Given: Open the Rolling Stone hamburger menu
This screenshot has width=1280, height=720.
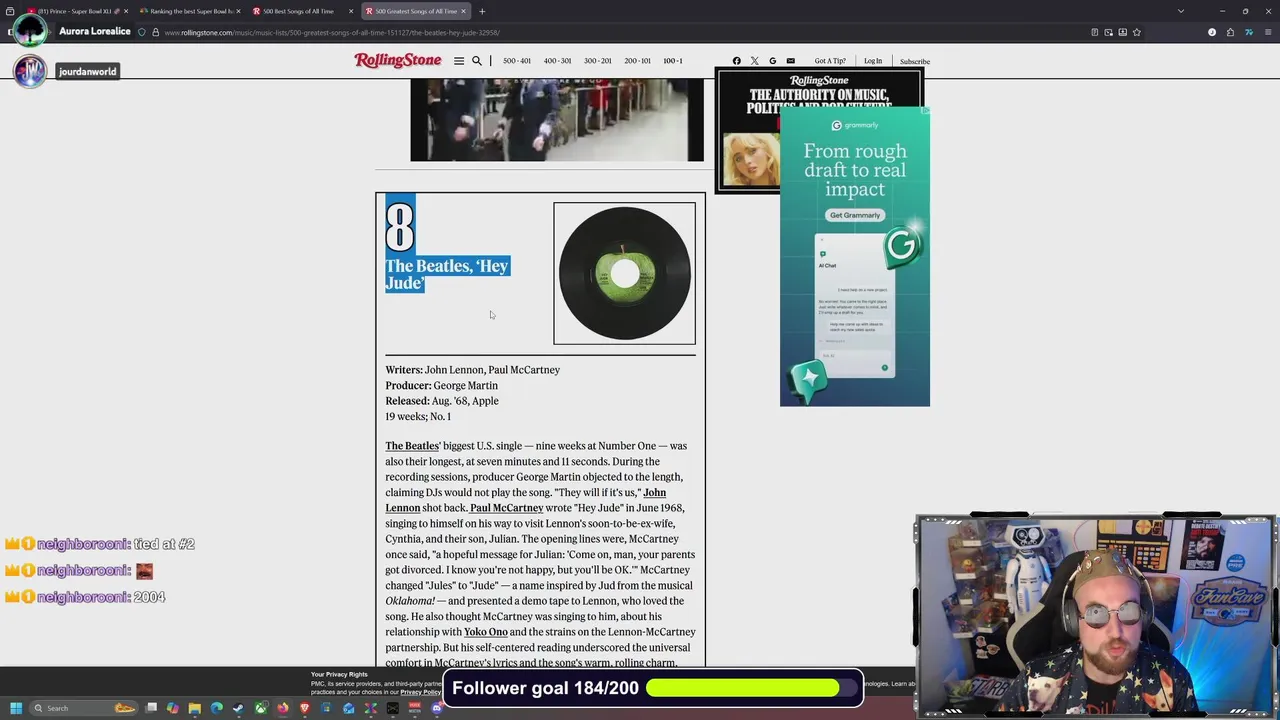Looking at the screenshot, I should click(x=459, y=61).
